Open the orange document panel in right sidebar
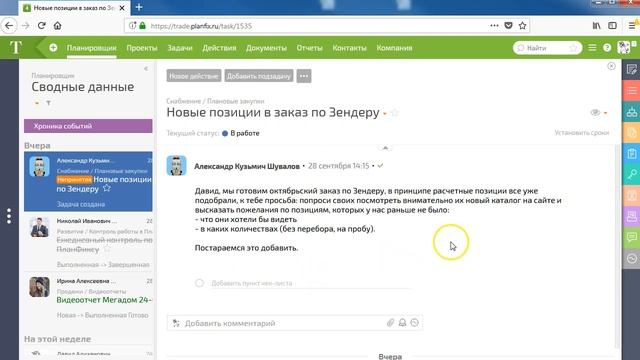 pyautogui.click(x=631, y=133)
